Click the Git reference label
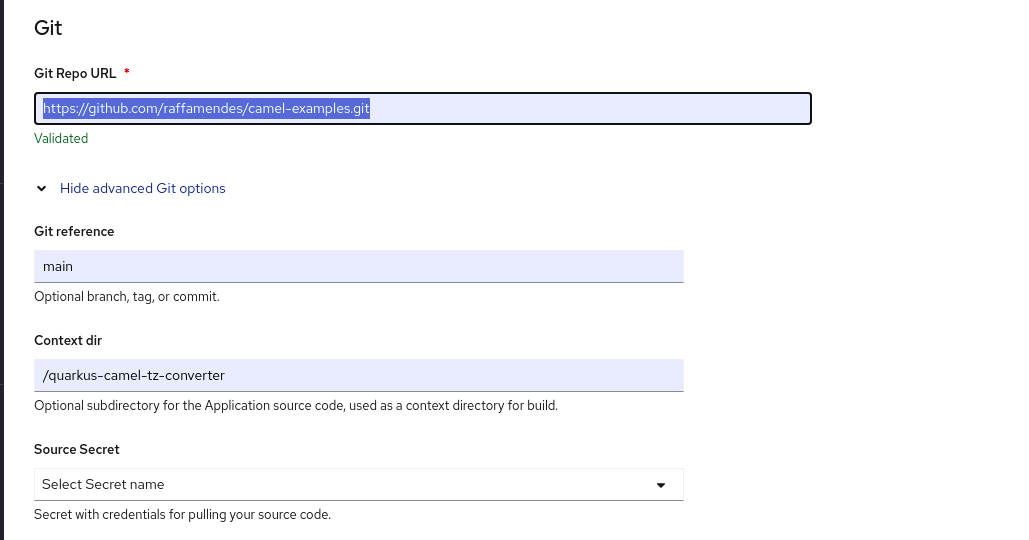The height and width of the screenshot is (540, 1029). click(74, 231)
